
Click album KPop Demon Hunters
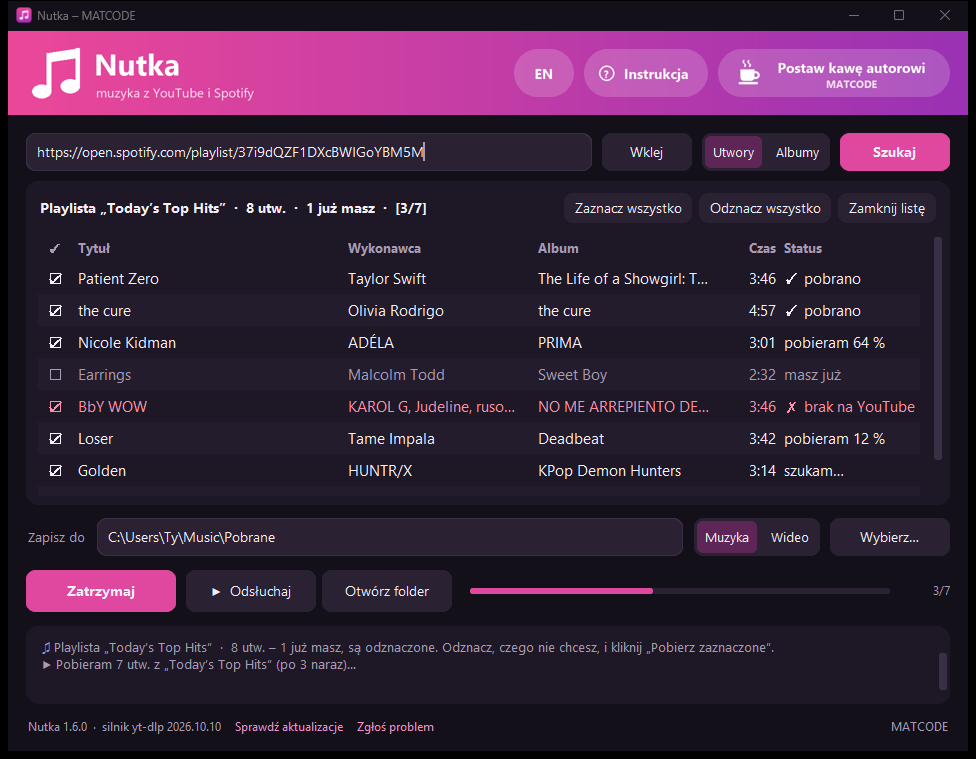pos(609,471)
